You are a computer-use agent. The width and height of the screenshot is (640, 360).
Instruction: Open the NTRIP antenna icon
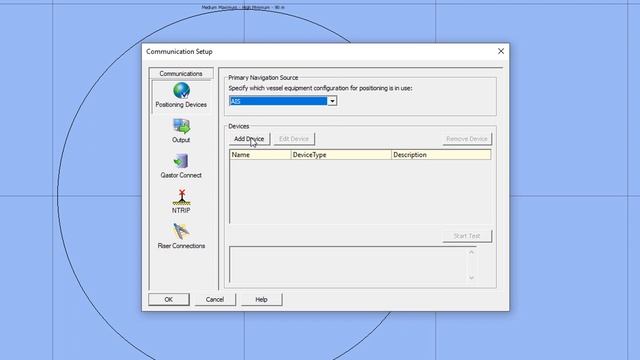point(181,197)
